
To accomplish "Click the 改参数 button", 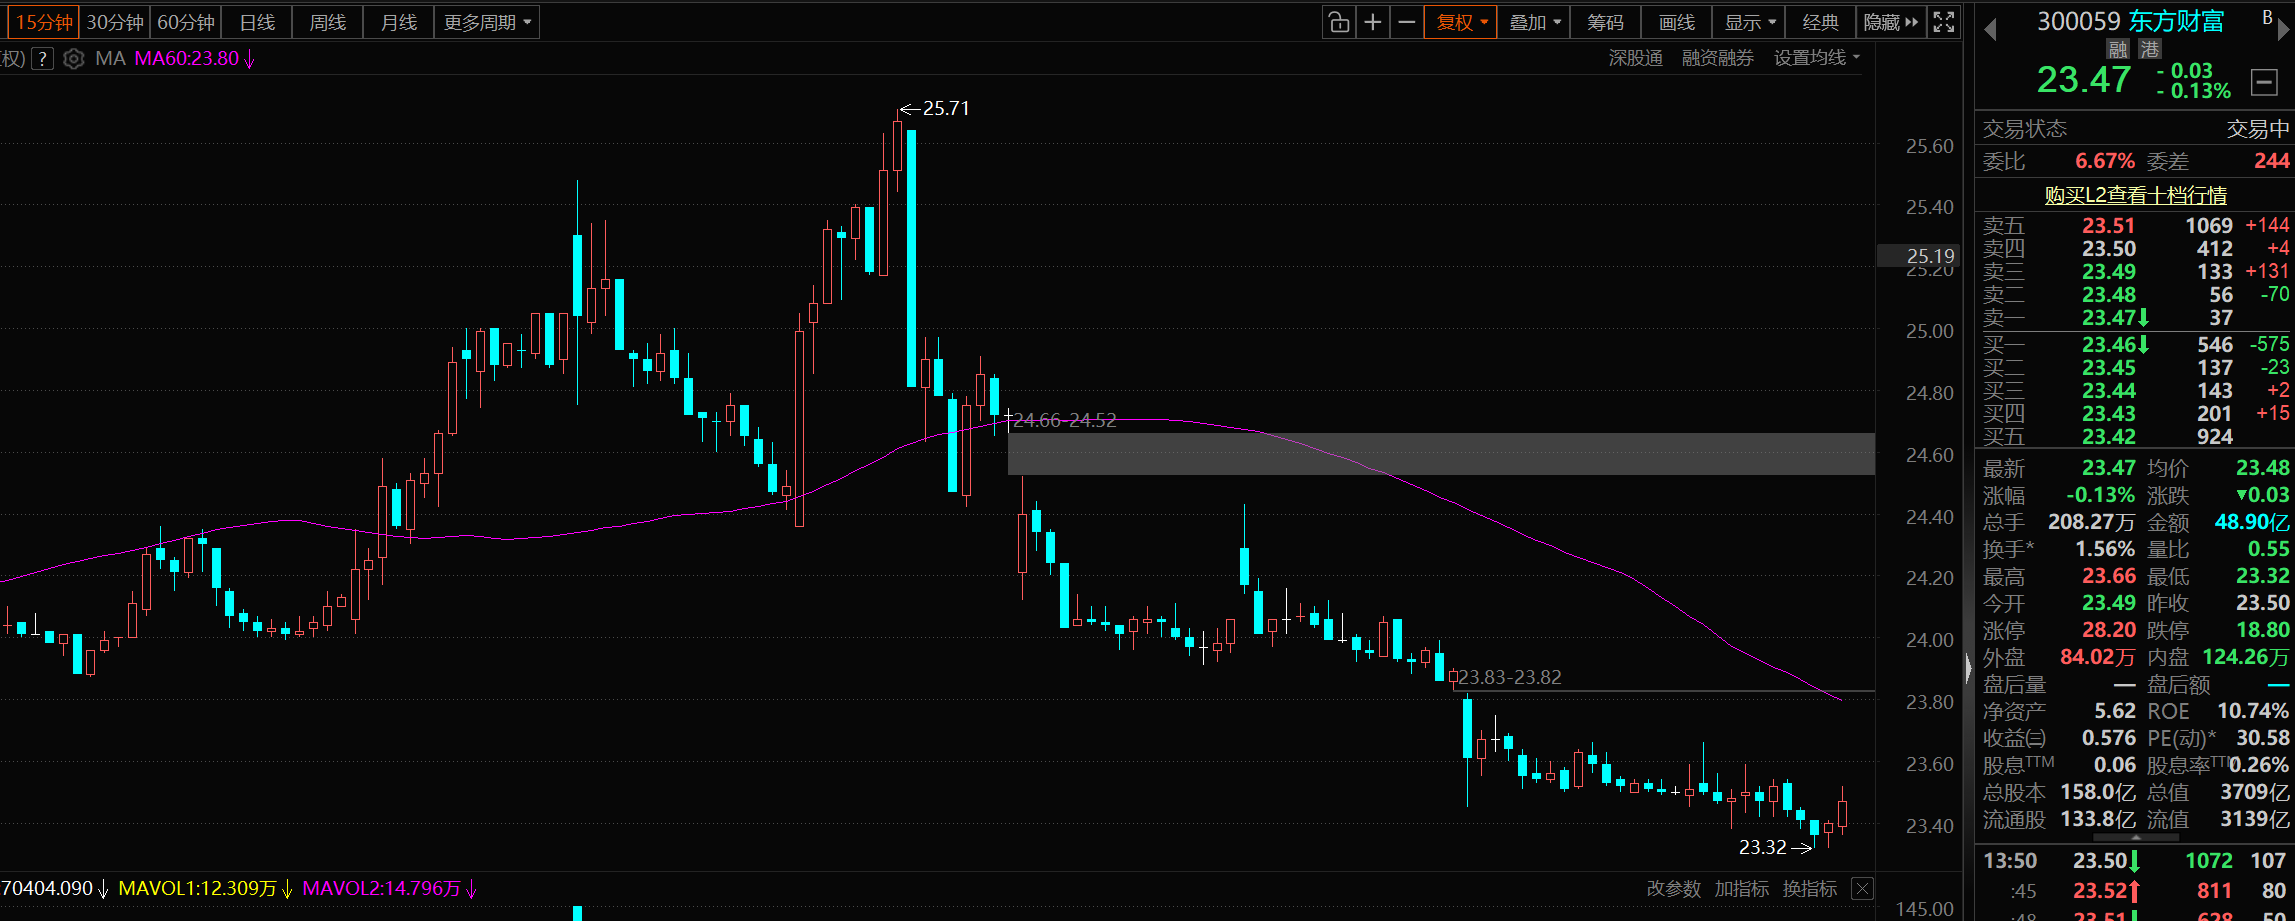I will 1673,888.
